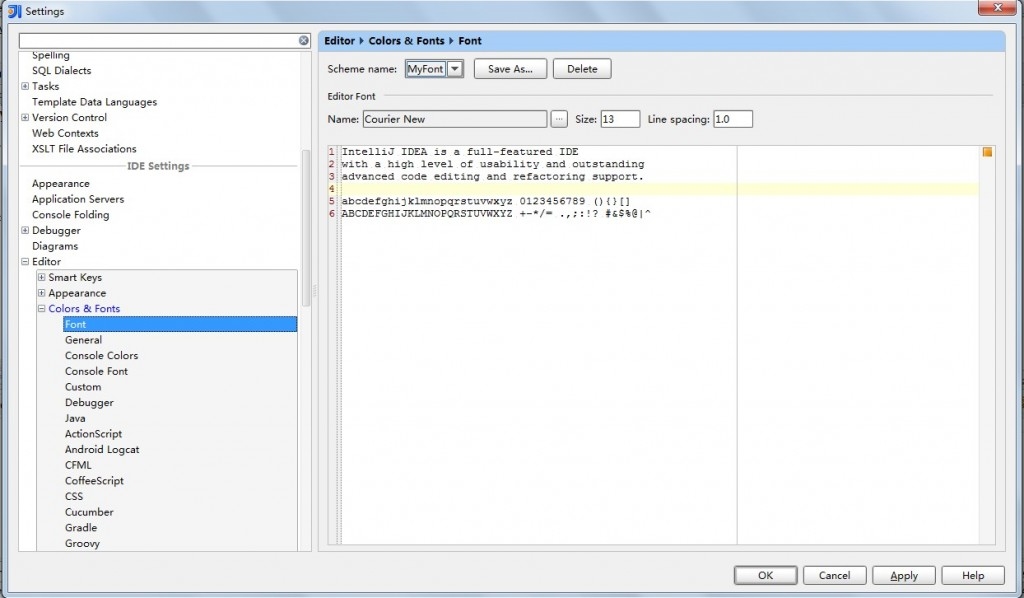Open Console Font settings
This screenshot has height=598, width=1024.
[x=96, y=371]
